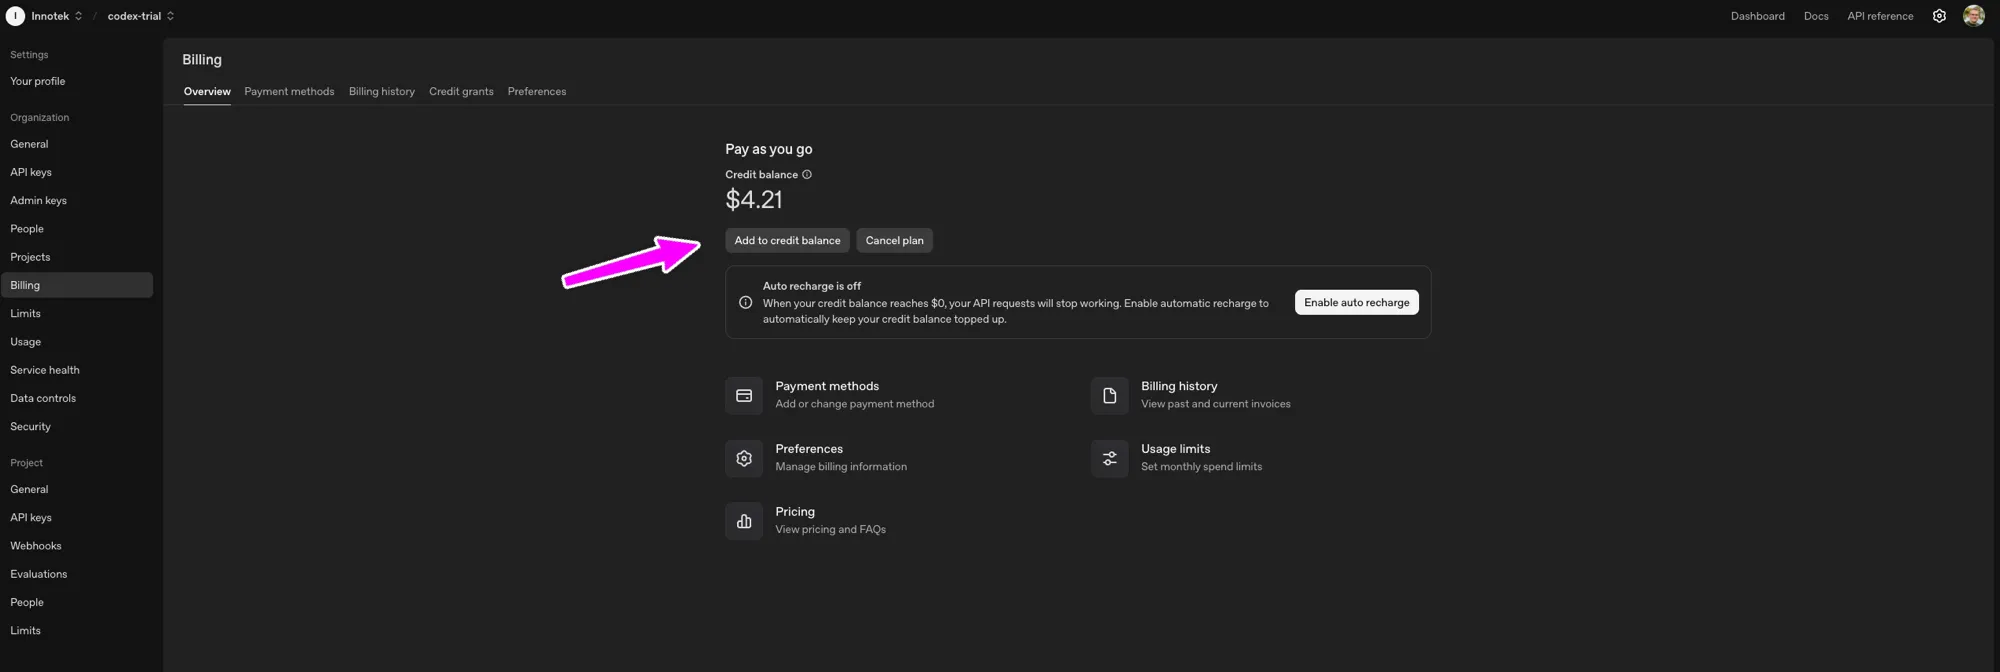The height and width of the screenshot is (672, 2000).
Task: Switch to the Credit grants tab
Action: [461, 92]
